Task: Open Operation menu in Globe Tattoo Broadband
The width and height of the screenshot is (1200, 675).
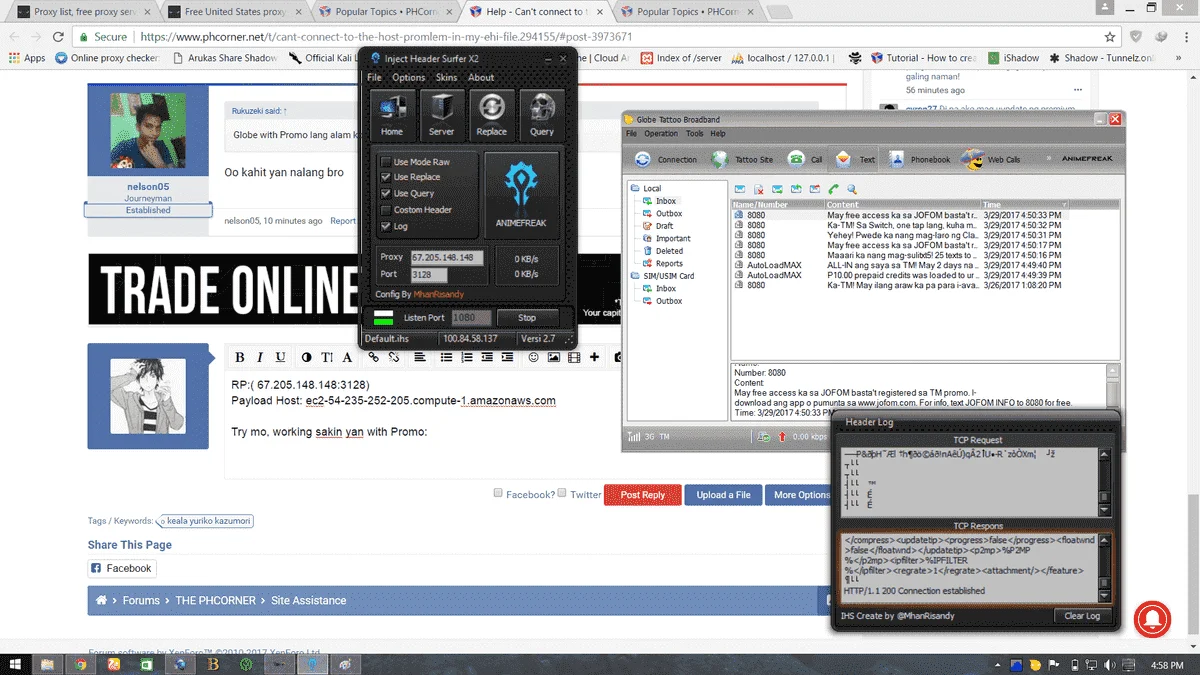Action: (x=661, y=133)
